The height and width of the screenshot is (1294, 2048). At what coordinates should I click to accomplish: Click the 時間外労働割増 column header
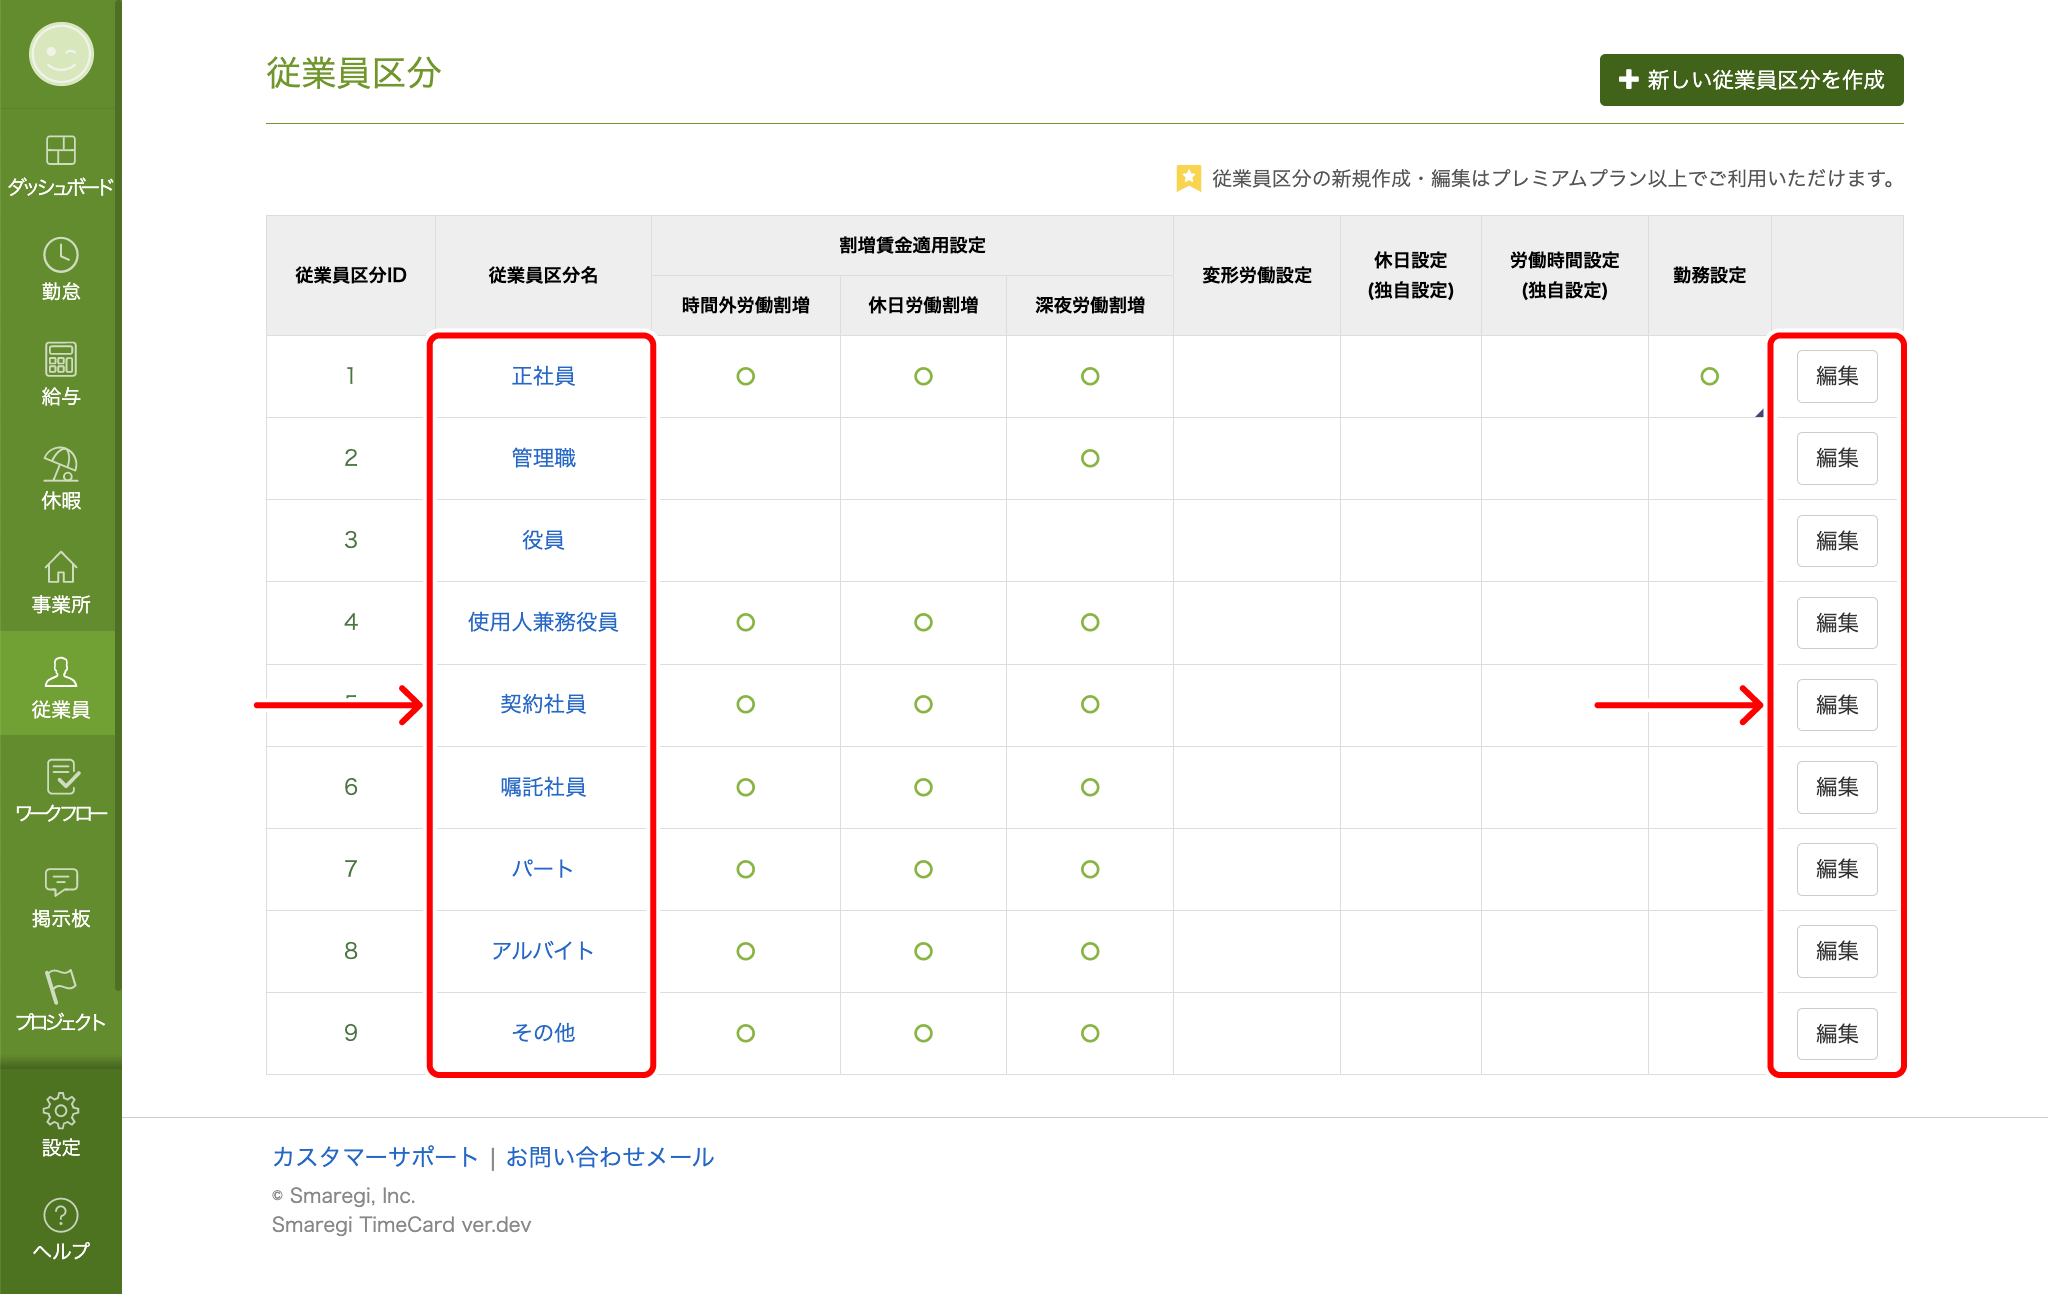click(746, 305)
